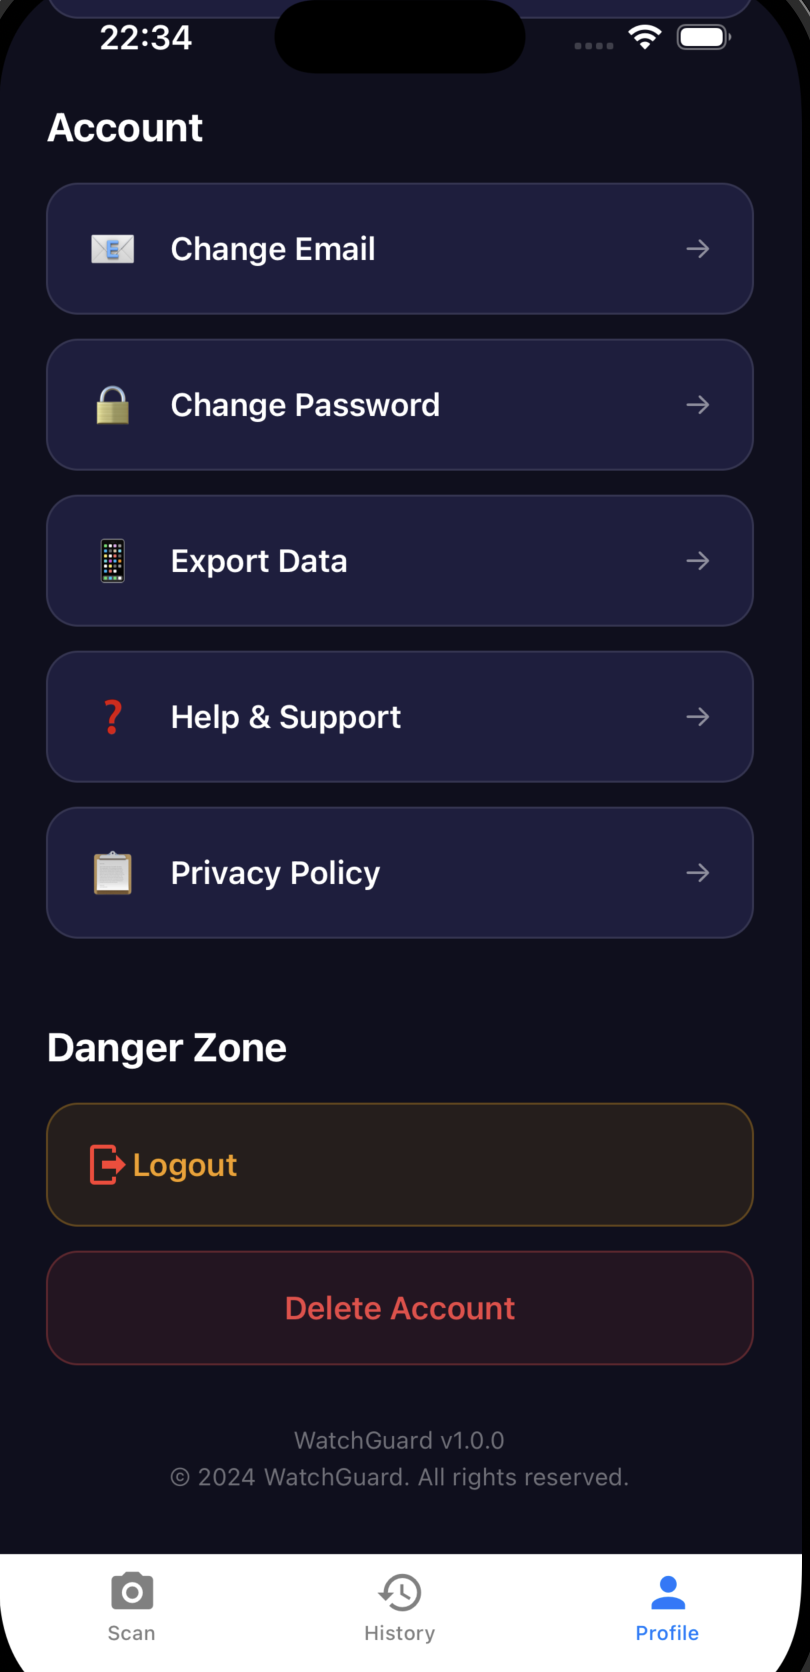810x1672 pixels.
Task: Open Export Data using its arrow
Action: point(698,561)
